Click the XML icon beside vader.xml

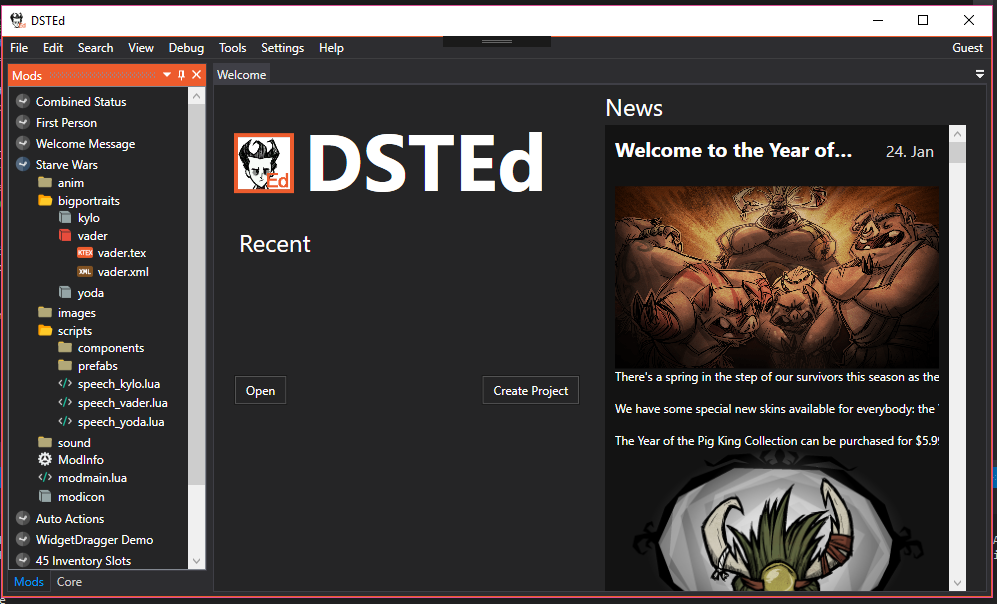tap(85, 272)
